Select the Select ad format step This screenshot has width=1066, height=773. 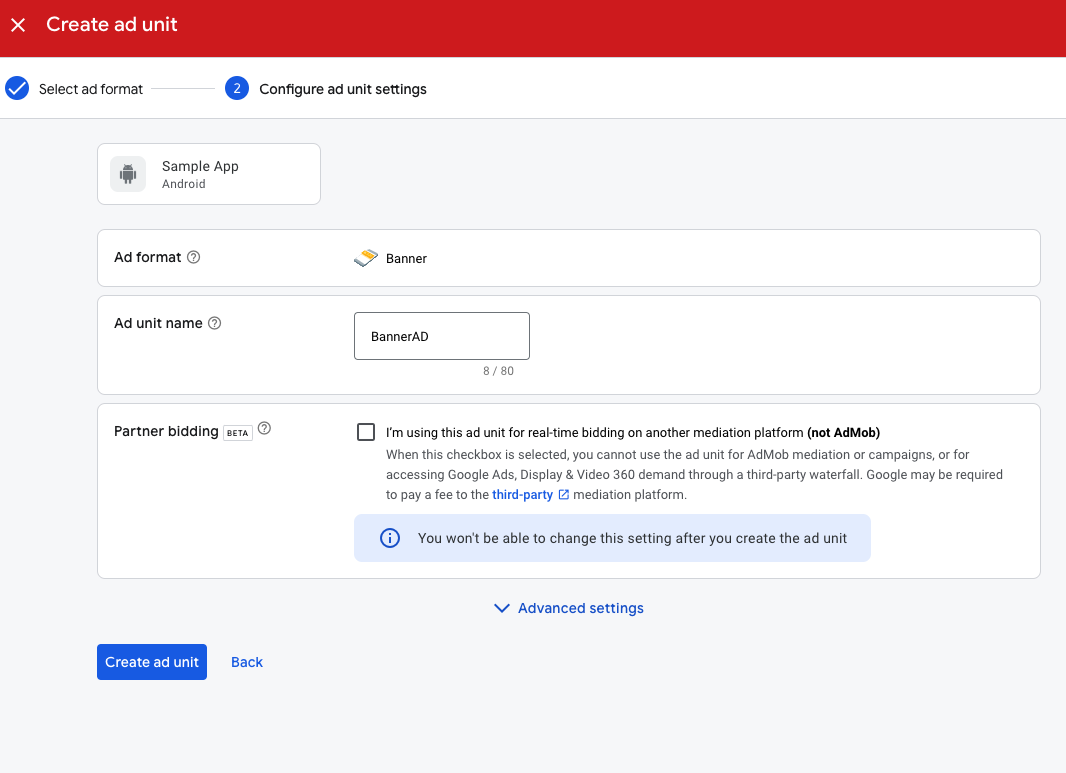point(90,88)
